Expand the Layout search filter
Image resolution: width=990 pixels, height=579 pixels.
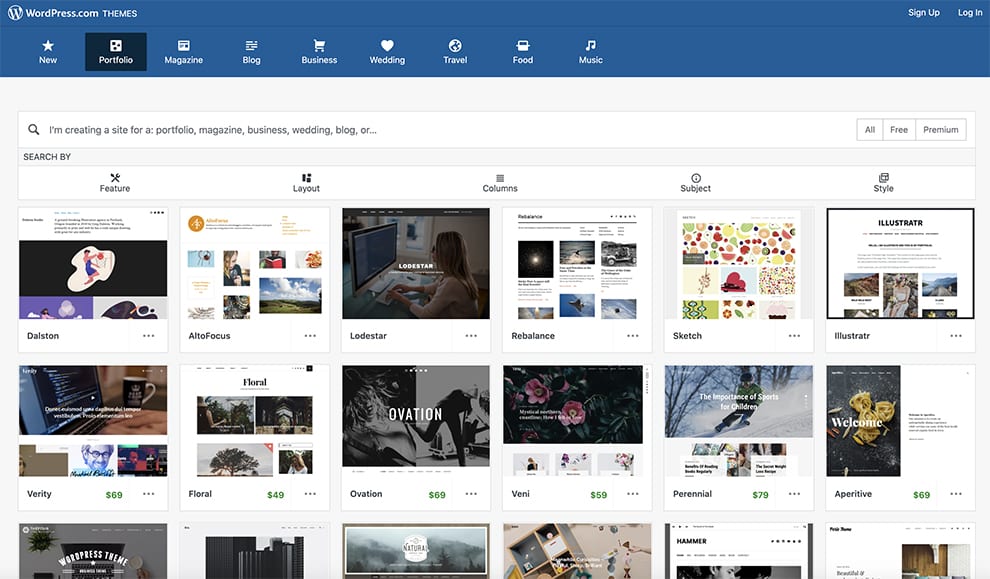[x=306, y=183]
